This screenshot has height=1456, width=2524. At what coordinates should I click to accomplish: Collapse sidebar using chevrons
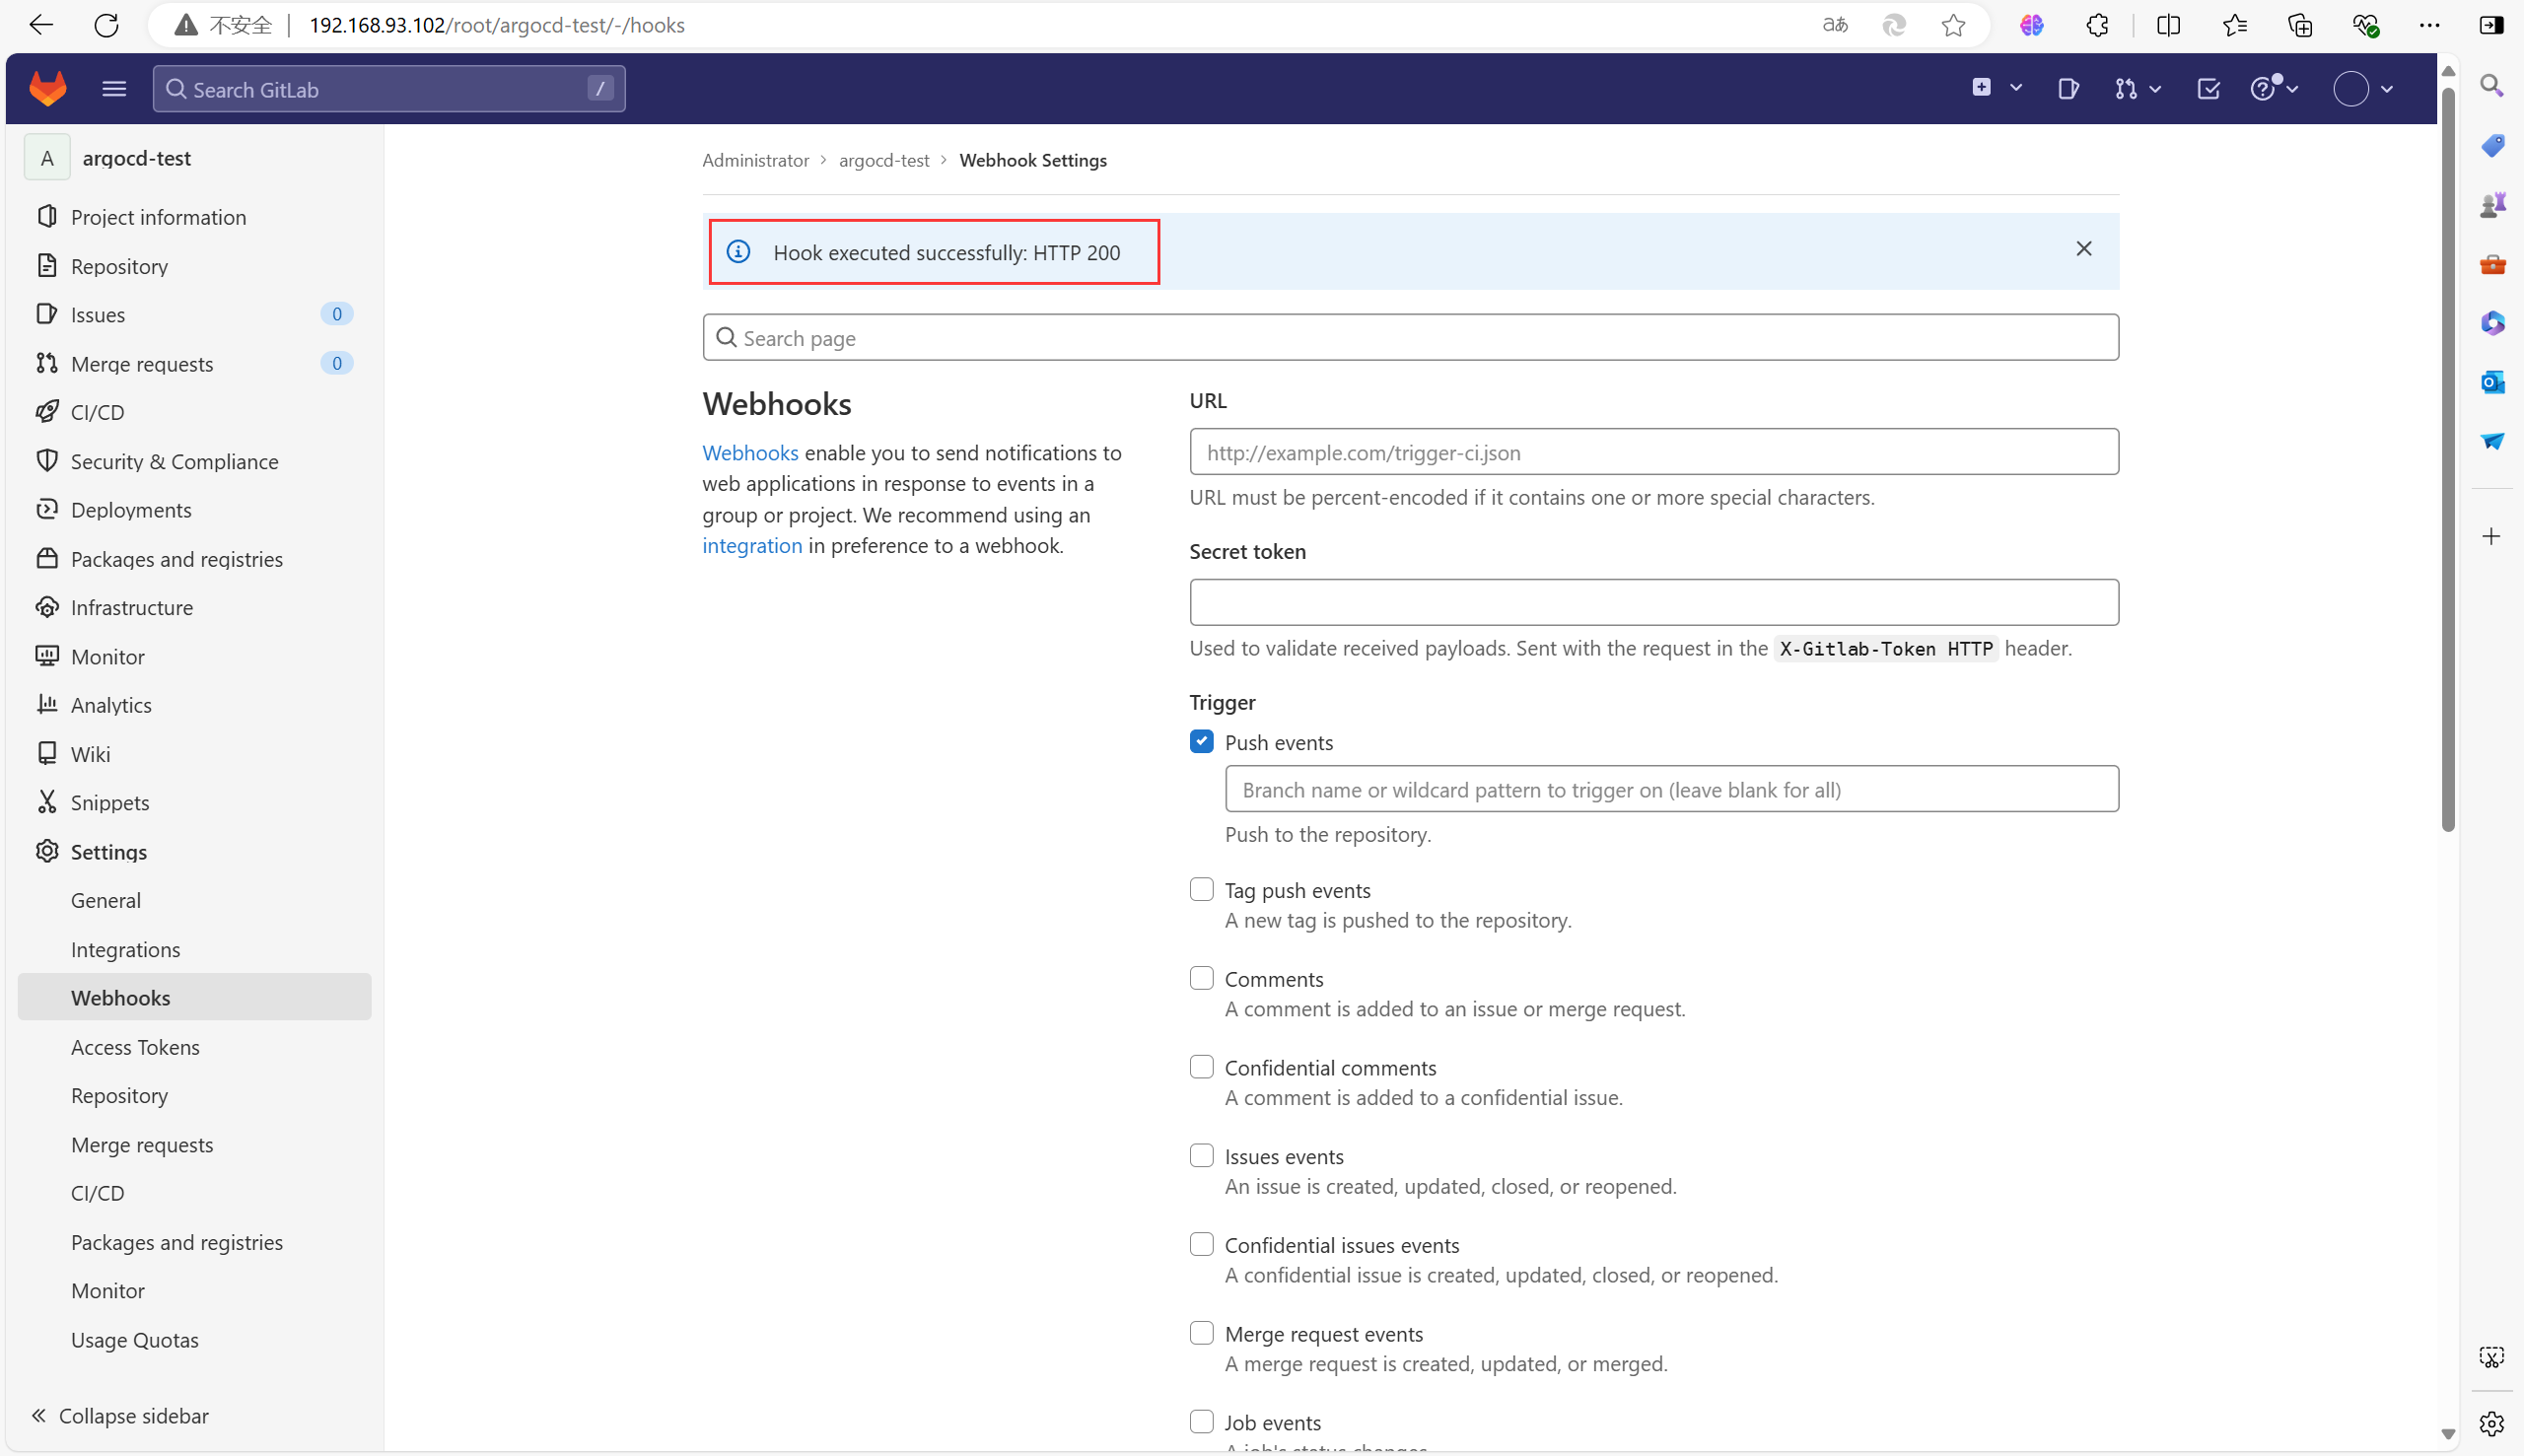coord(38,1415)
